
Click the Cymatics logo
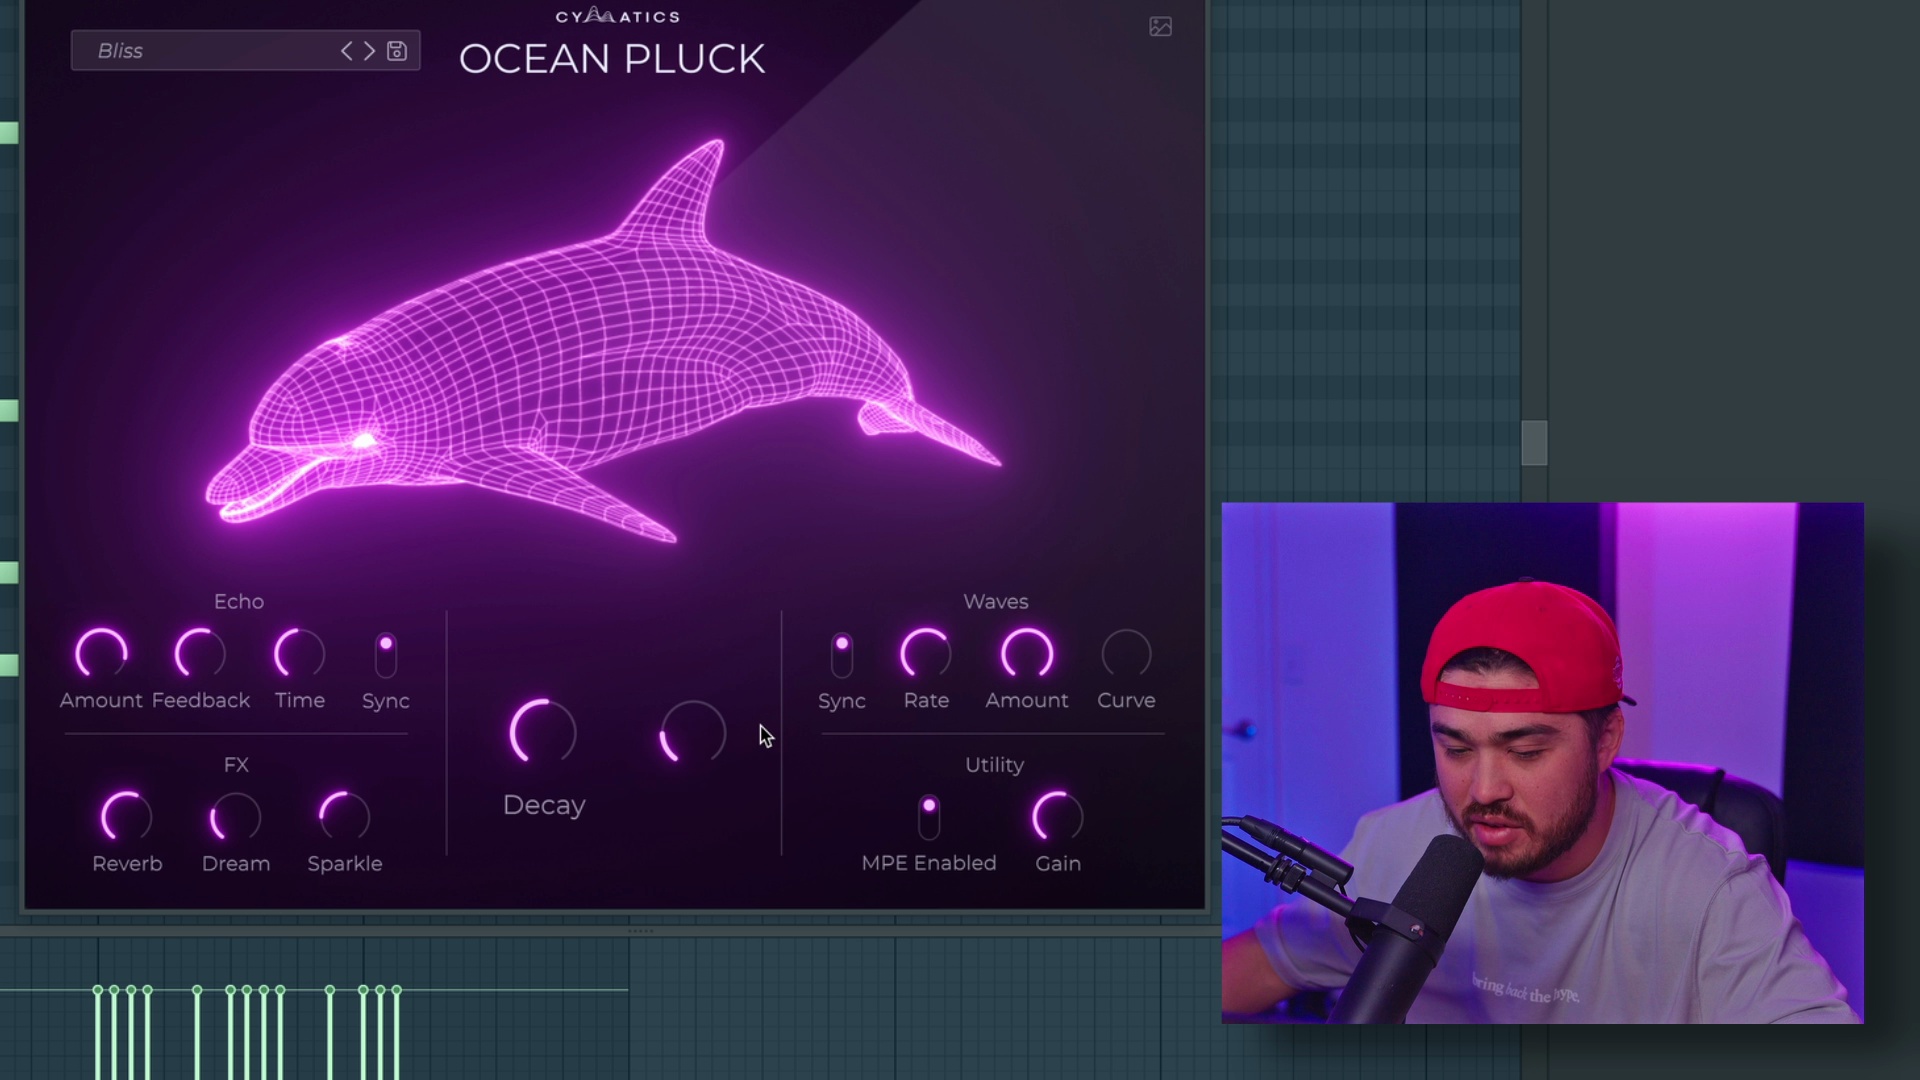tap(617, 15)
